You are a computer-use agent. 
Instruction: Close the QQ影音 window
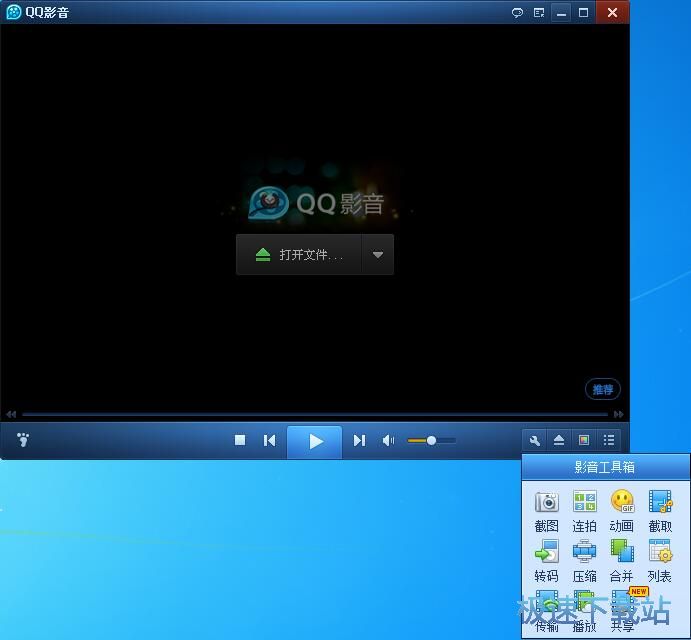click(x=613, y=12)
